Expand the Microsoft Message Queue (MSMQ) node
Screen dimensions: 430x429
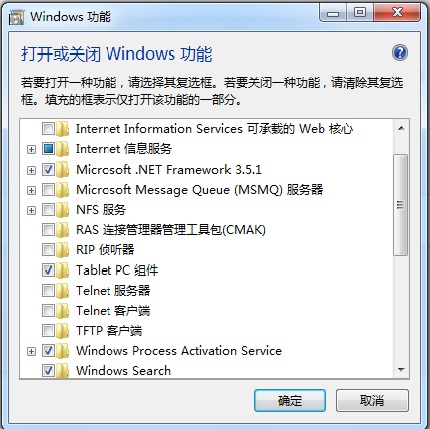(31, 190)
